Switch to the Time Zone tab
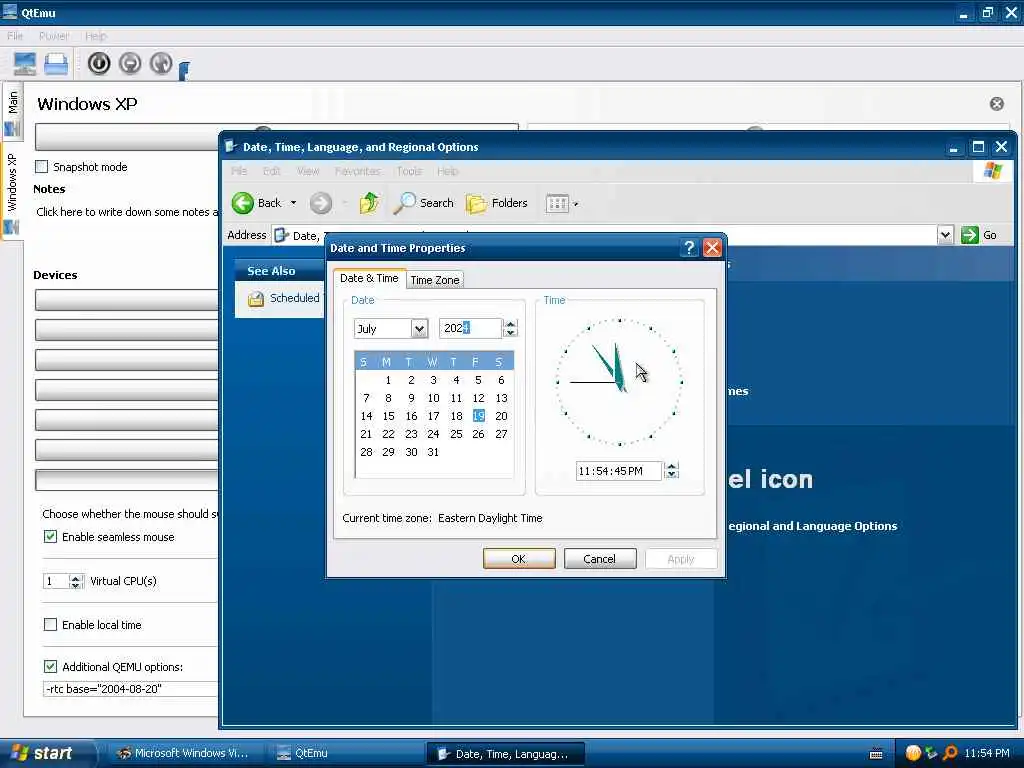The width and height of the screenshot is (1024, 768). tap(435, 280)
